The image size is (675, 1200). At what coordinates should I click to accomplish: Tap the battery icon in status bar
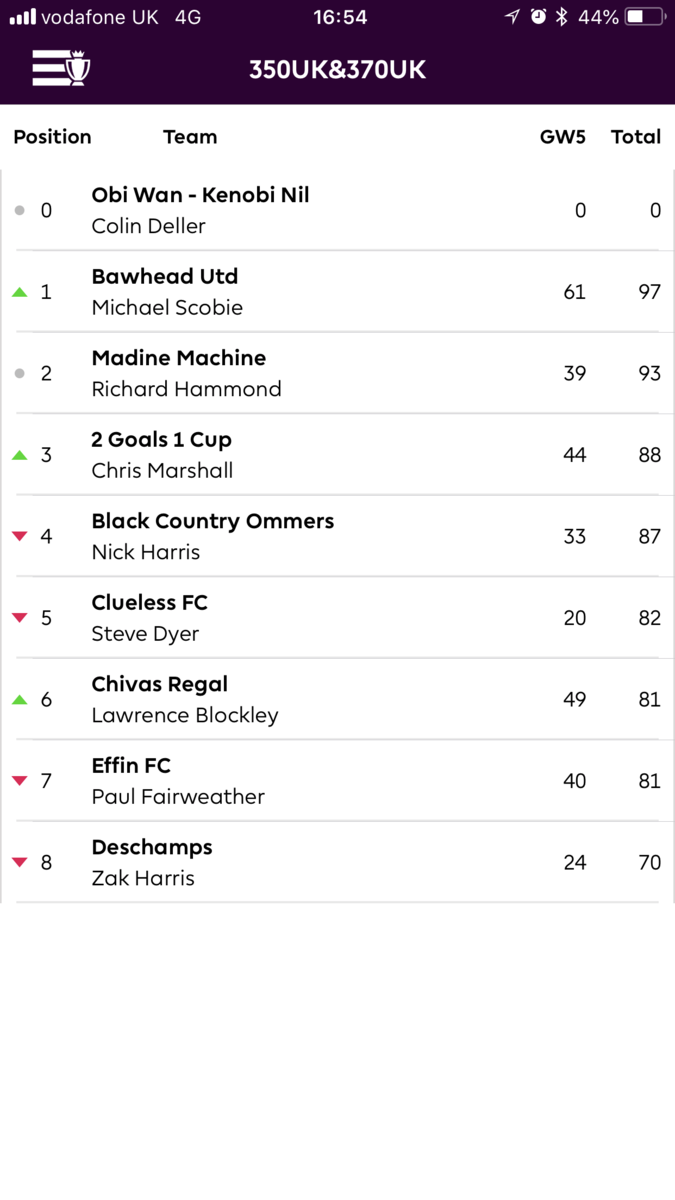(x=645, y=17)
